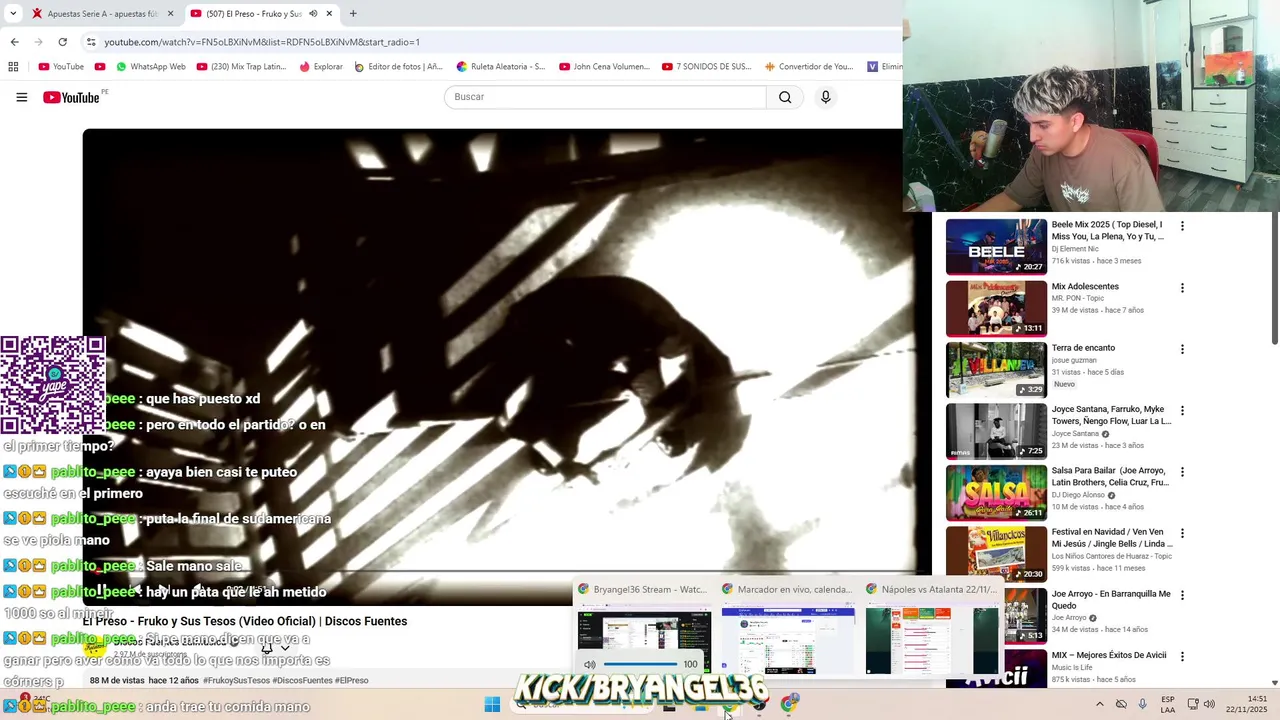Open the Joe Arroyo En Barranquilla title
The height and width of the screenshot is (720, 1280).
click(1111, 599)
